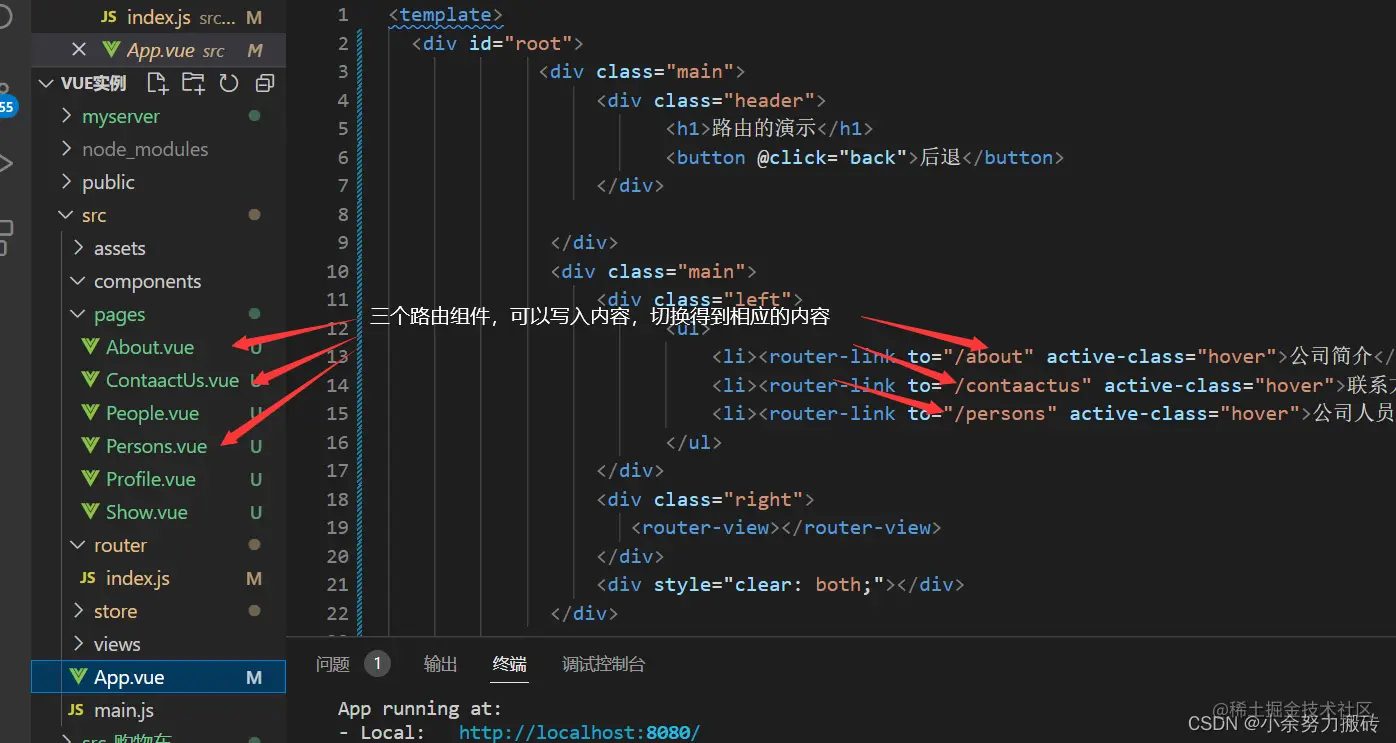Click the JS icon of router index.js
Image resolution: width=1396 pixels, height=743 pixels.
88,578
